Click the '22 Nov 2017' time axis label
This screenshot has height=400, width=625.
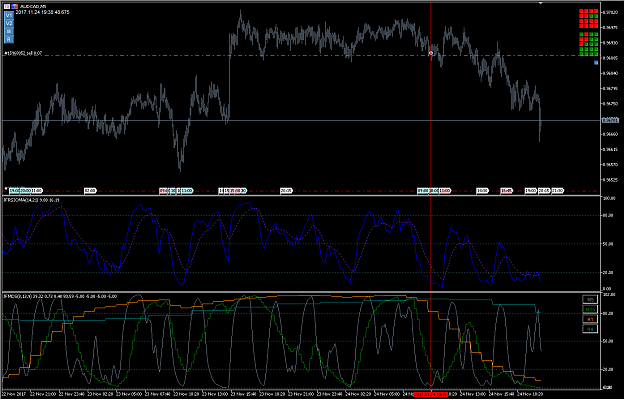(x=13, y=394)
